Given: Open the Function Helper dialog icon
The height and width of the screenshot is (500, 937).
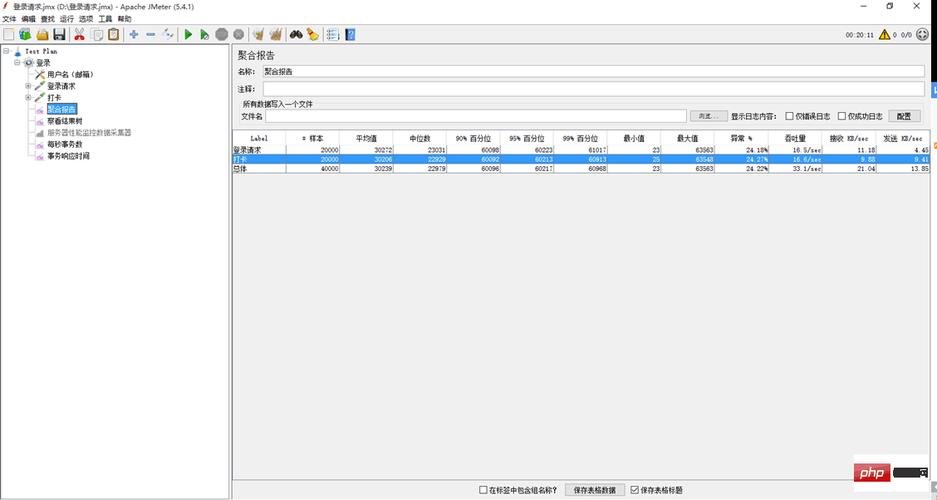Looking at the screenshot, I should 333,35.
